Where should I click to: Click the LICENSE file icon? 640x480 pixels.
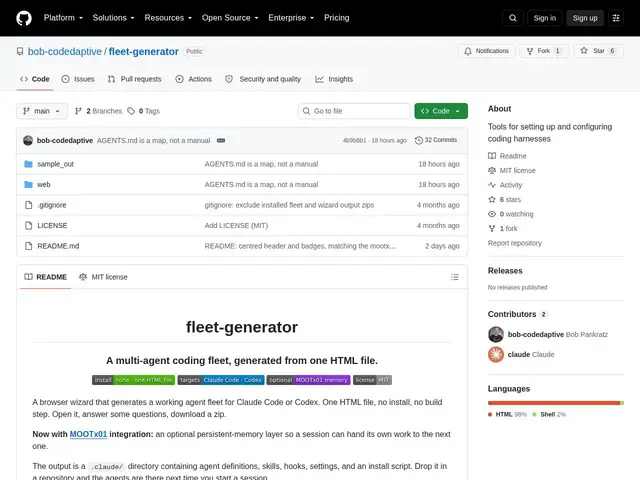28,225
